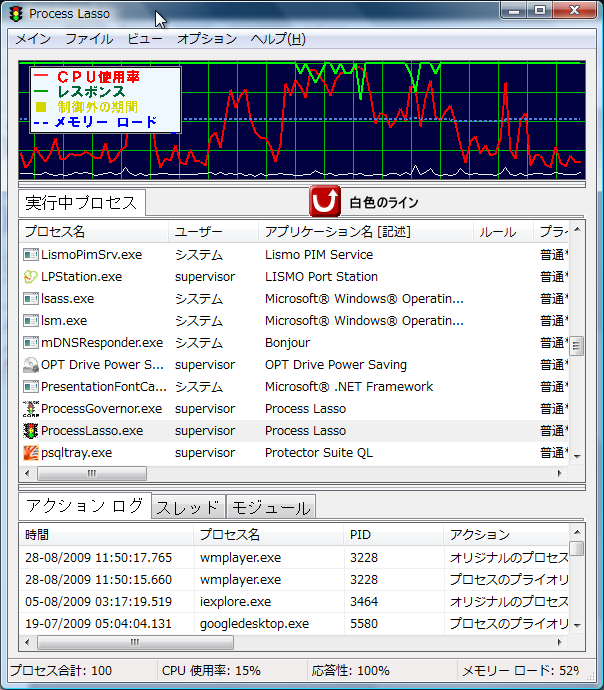Click the Process Lasso title bar icon
604x690 pixels.
(x=15, y=14)
